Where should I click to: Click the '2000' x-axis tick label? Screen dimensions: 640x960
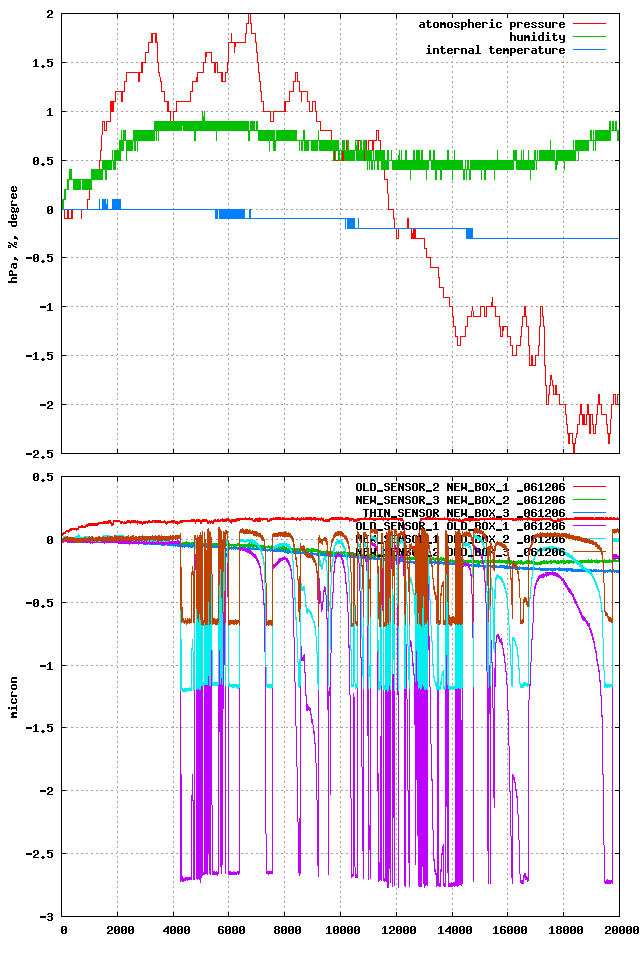coord(120,930)
